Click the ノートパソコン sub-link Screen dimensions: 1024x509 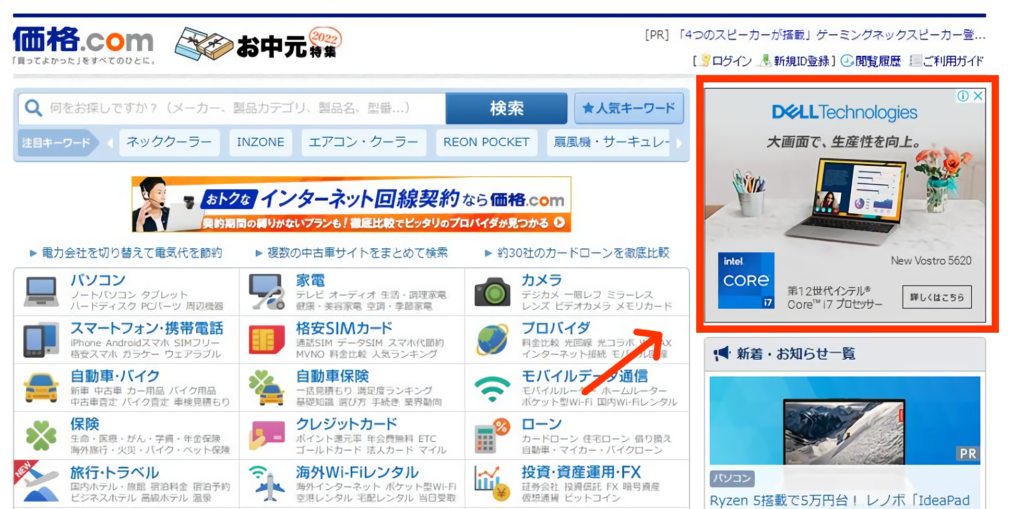[101, 295]
